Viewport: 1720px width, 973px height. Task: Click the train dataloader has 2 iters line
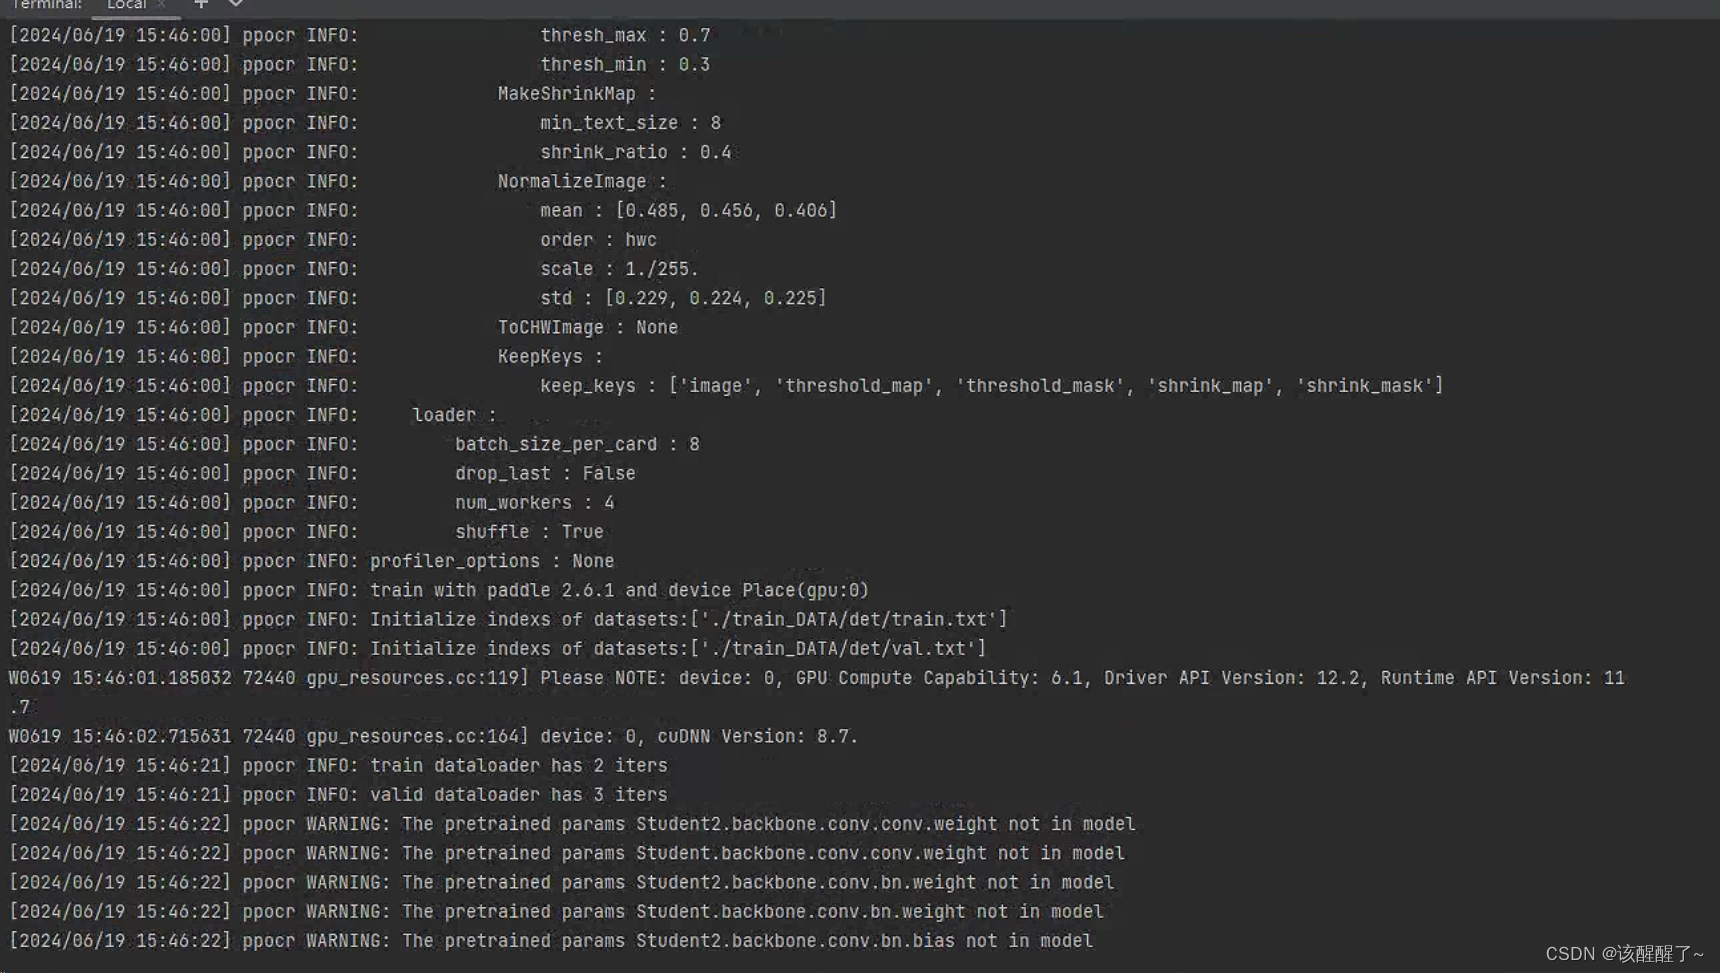(520, 765)
